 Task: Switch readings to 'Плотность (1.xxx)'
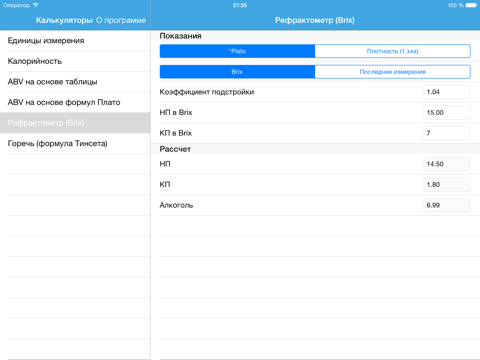[x=393, y=51]
